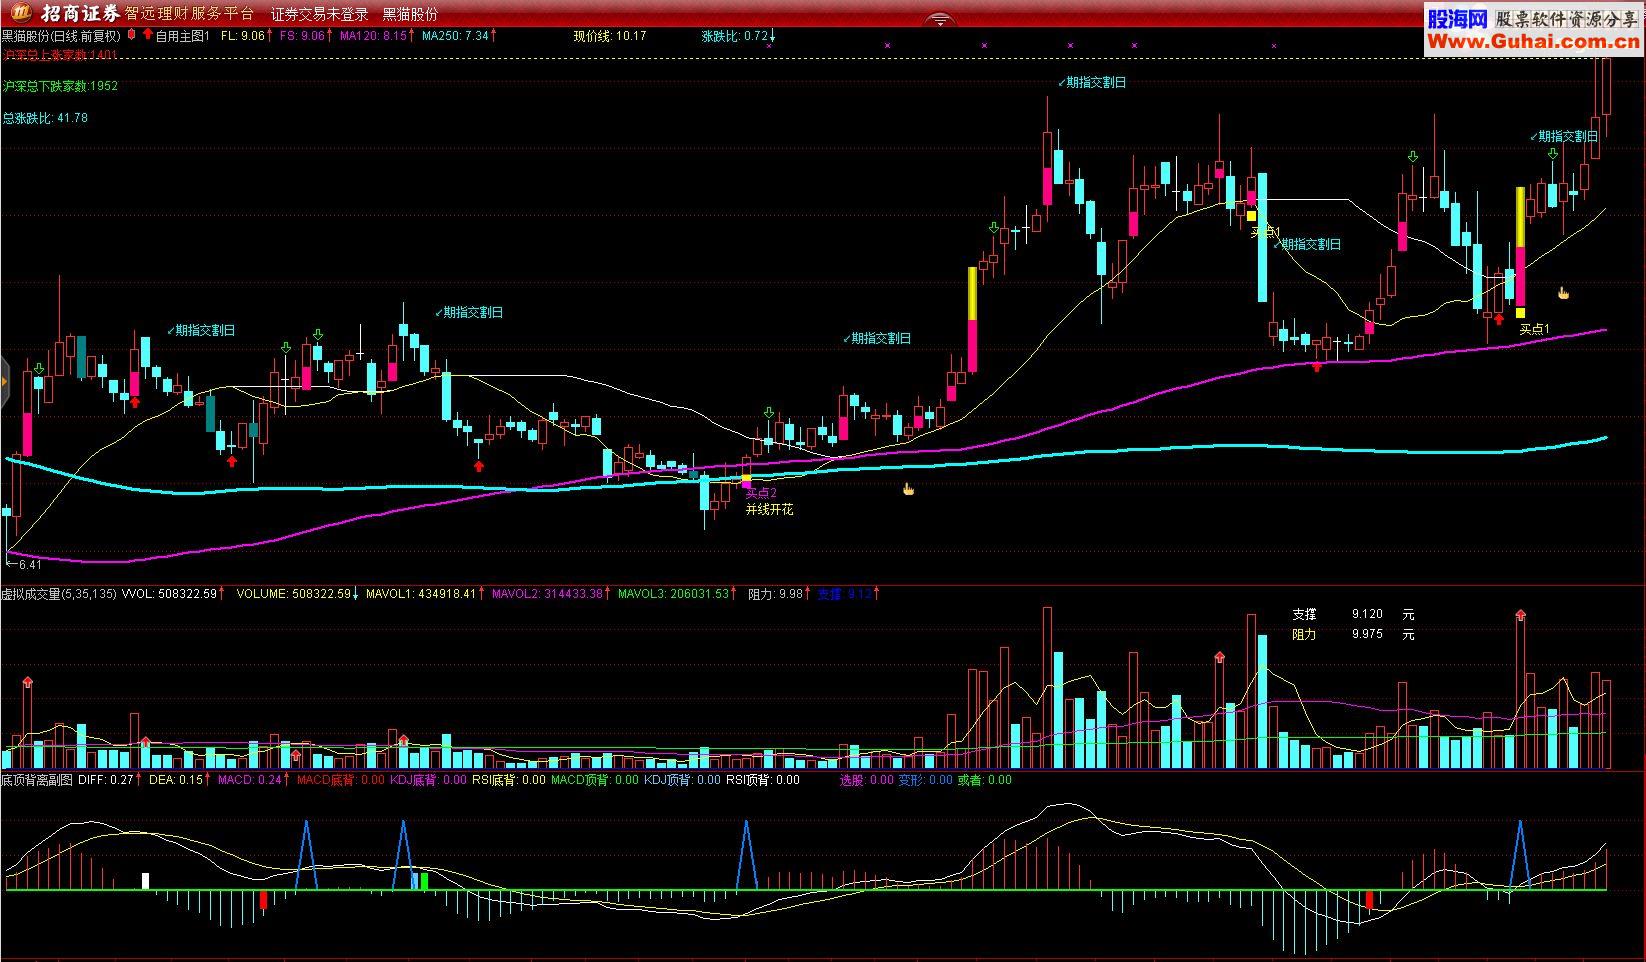Click the 招商证券 logo icon
This screenshot has height=962, width=1646.
click(20, 13)
